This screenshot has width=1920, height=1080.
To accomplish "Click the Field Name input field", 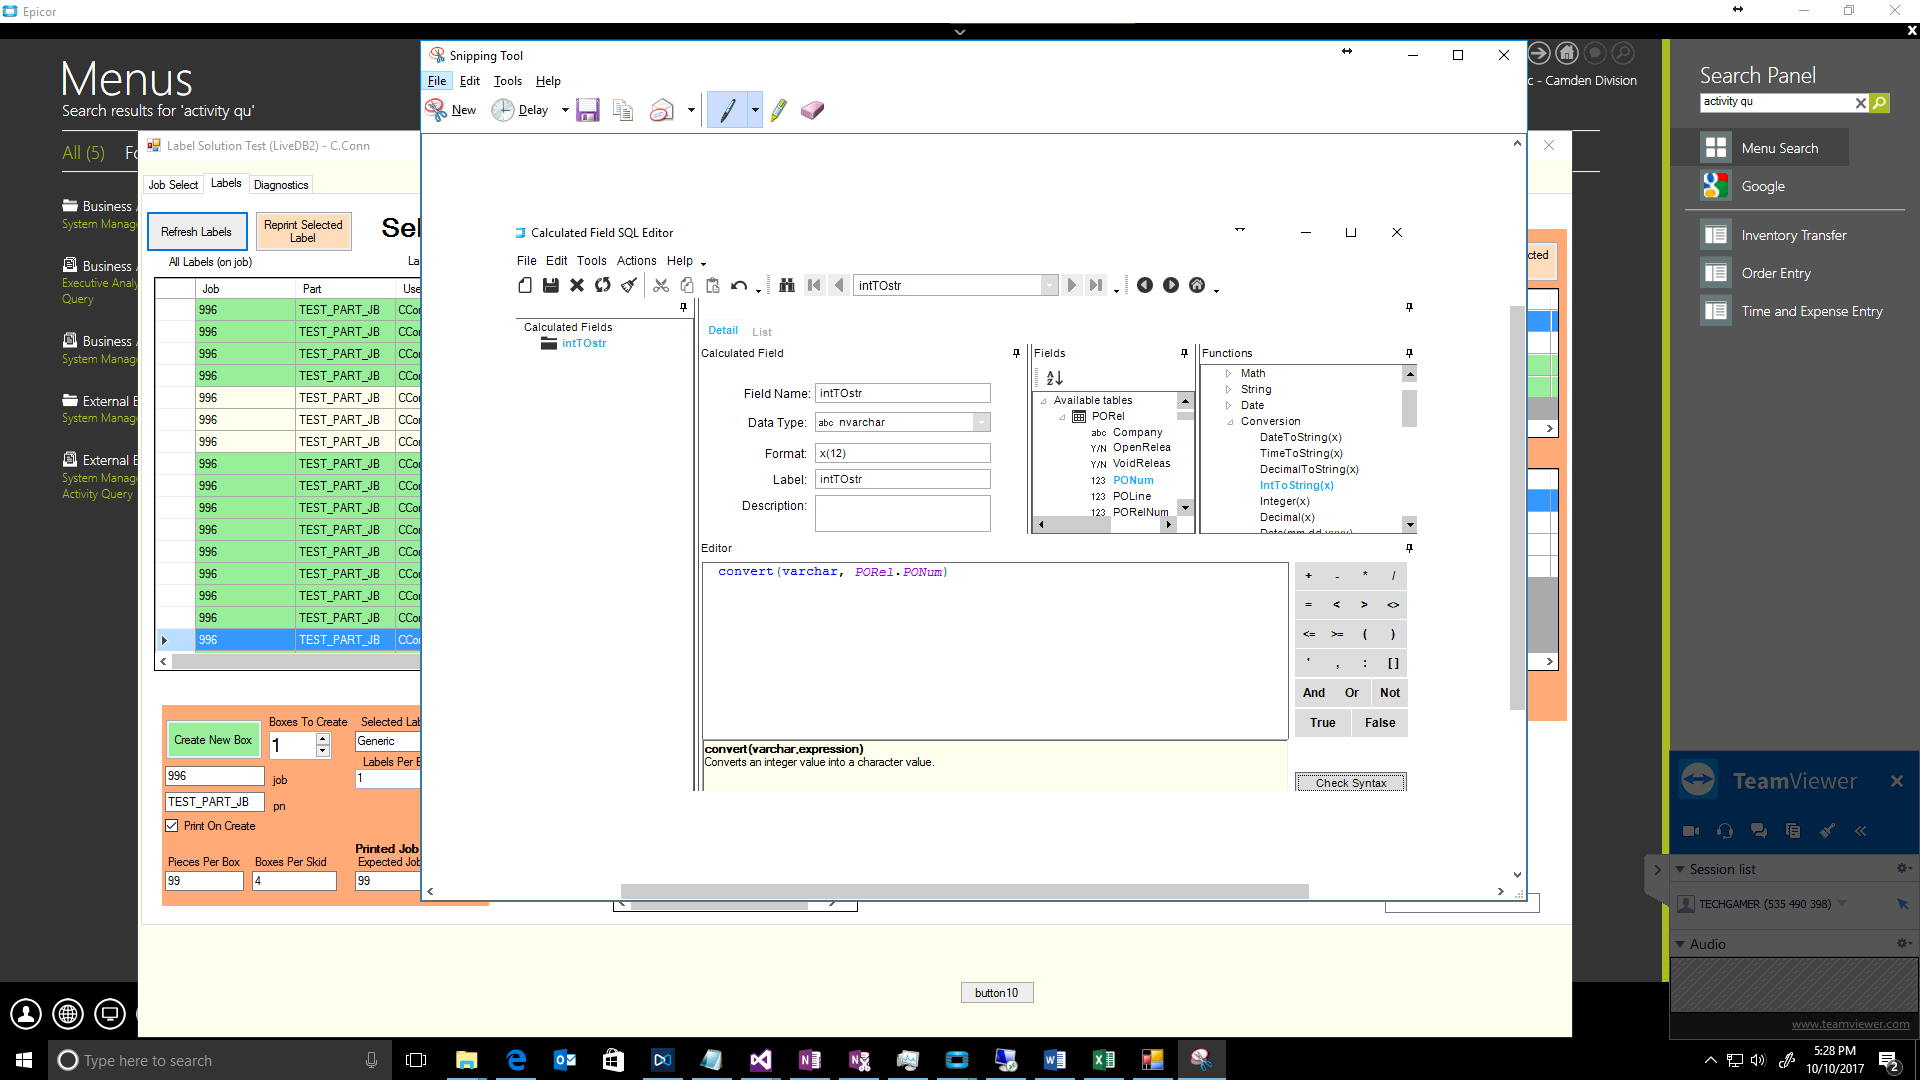I will coord(903,394).
